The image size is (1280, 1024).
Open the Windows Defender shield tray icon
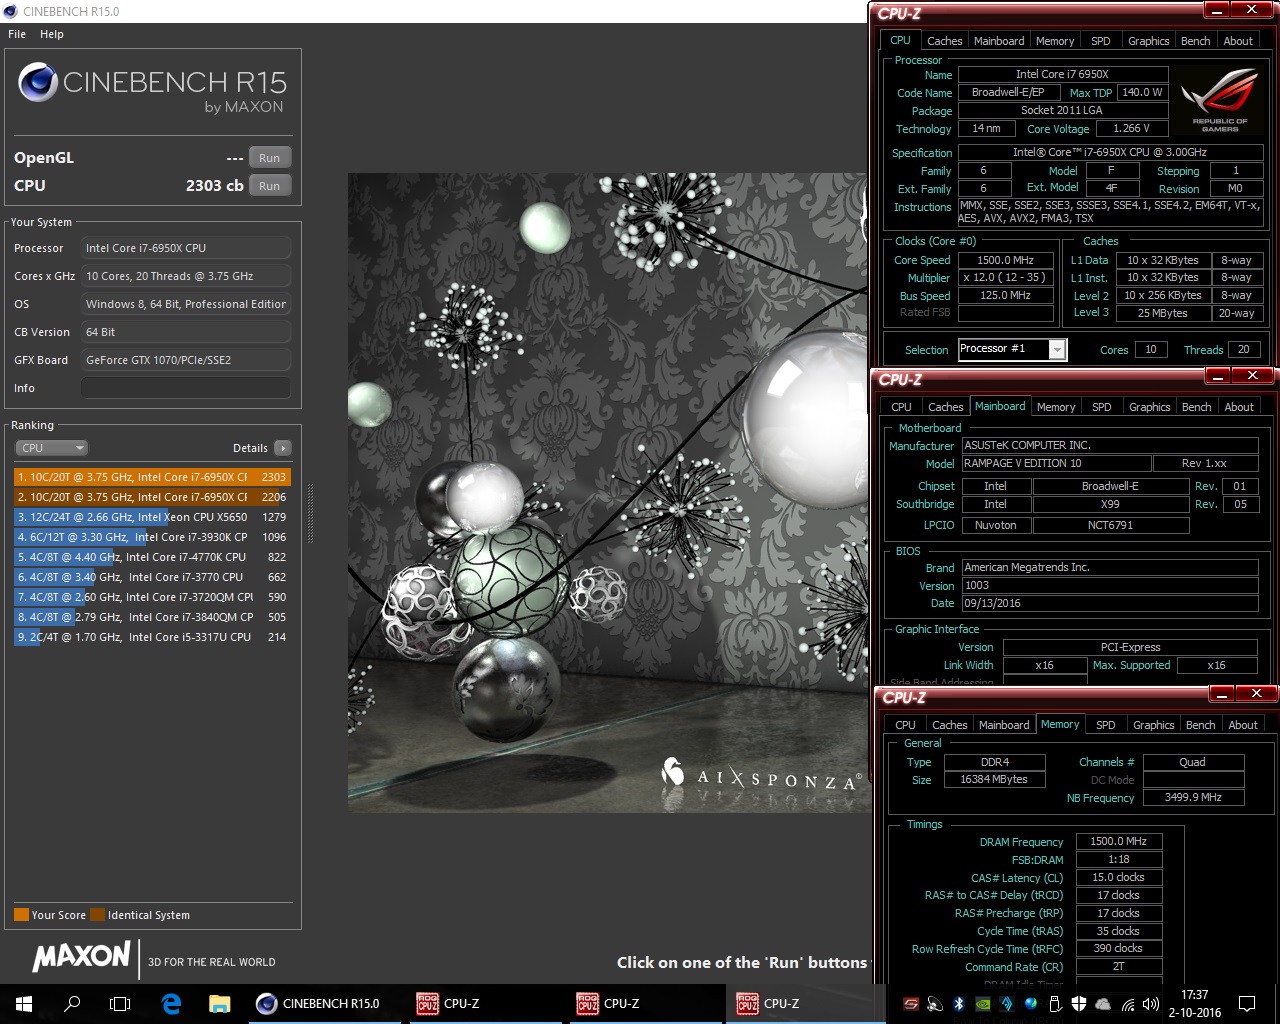pos(1079,1004)
